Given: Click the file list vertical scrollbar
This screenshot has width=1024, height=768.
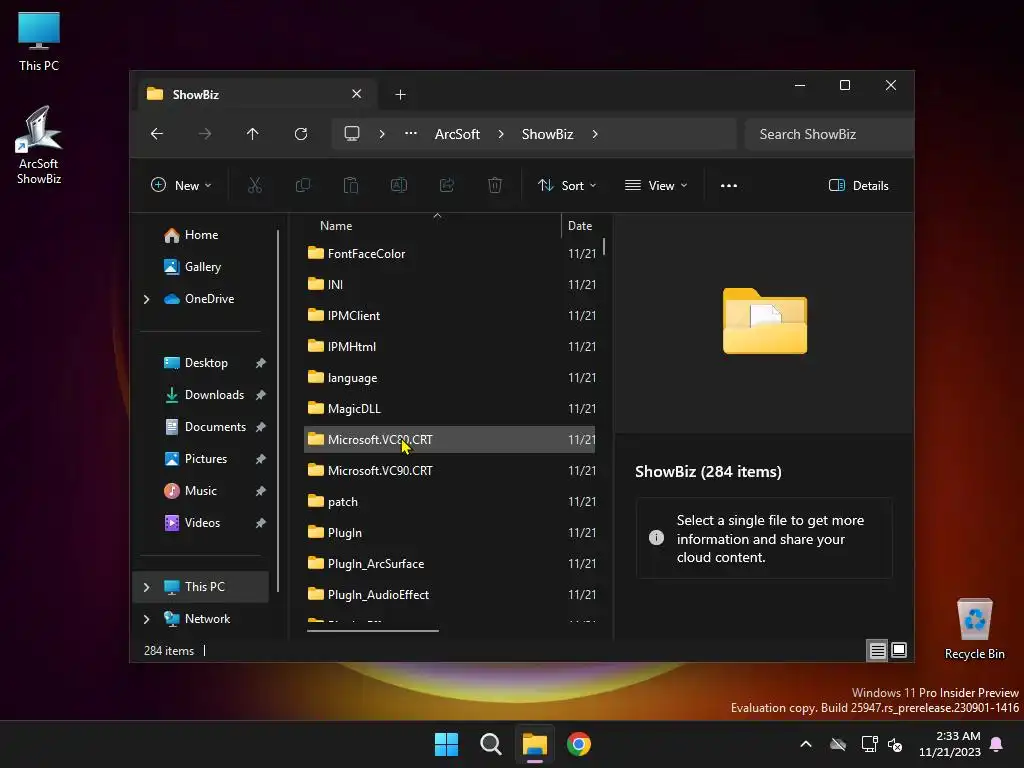Looking at the screenshot, I should point(604,246).
